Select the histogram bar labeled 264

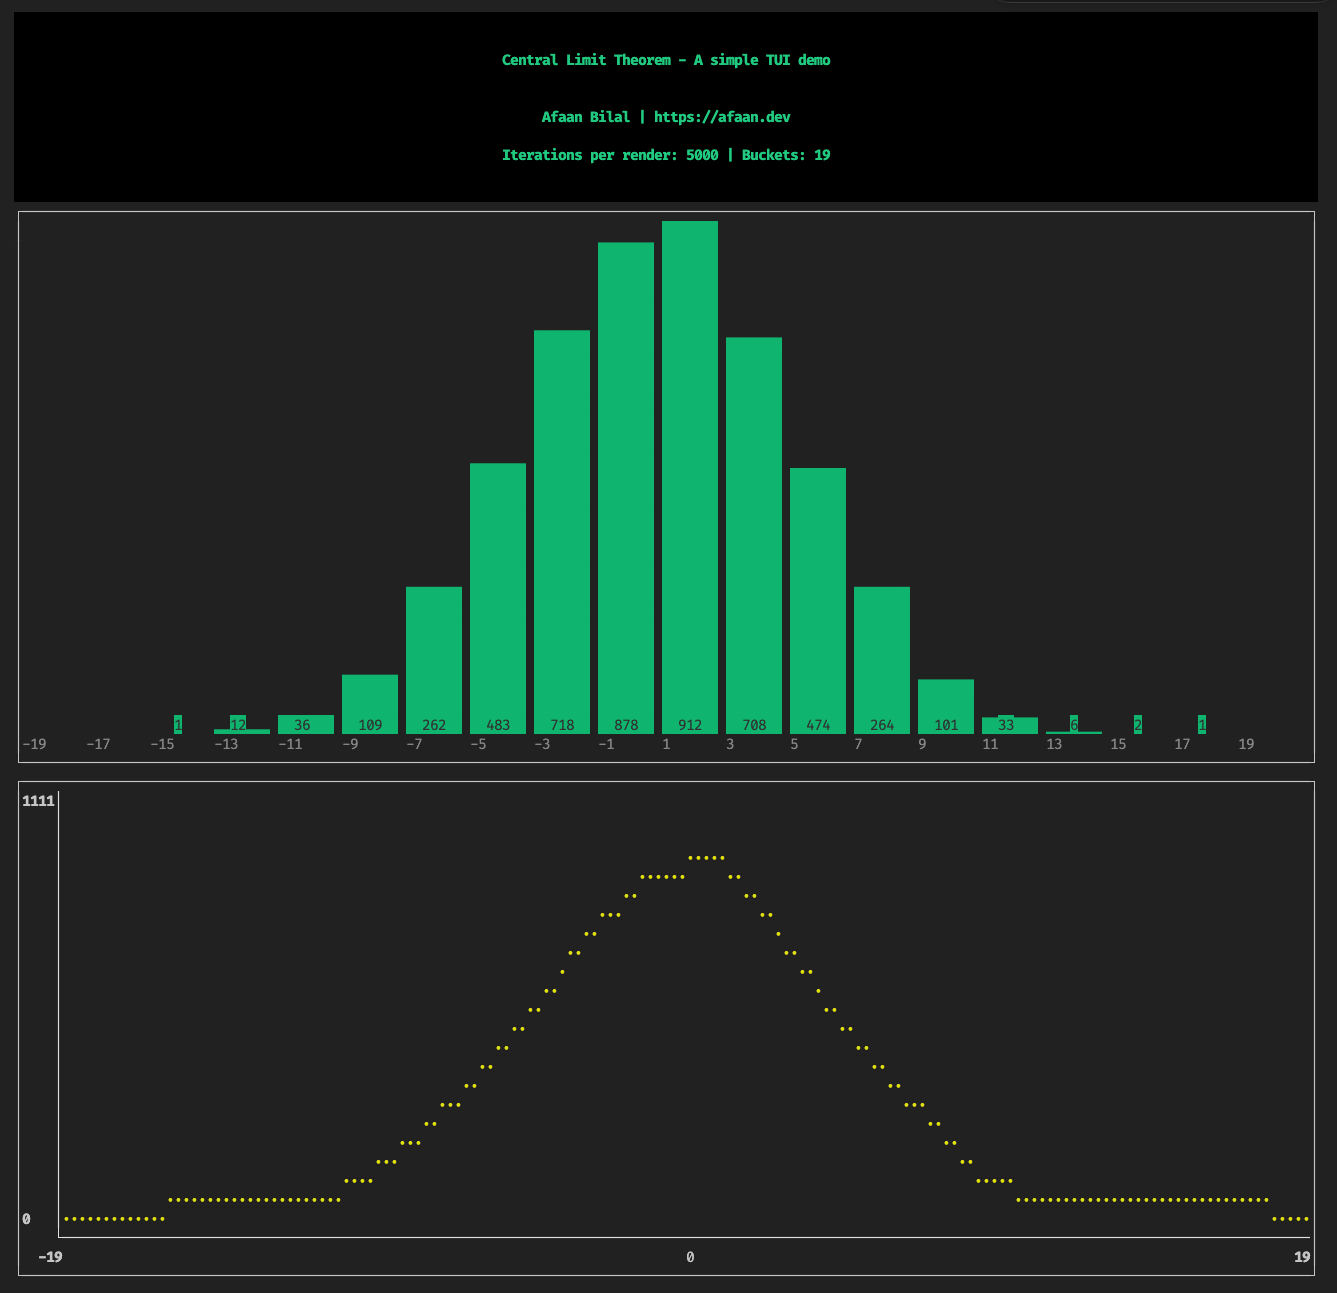pyautogui.click(x=882, y=660)
